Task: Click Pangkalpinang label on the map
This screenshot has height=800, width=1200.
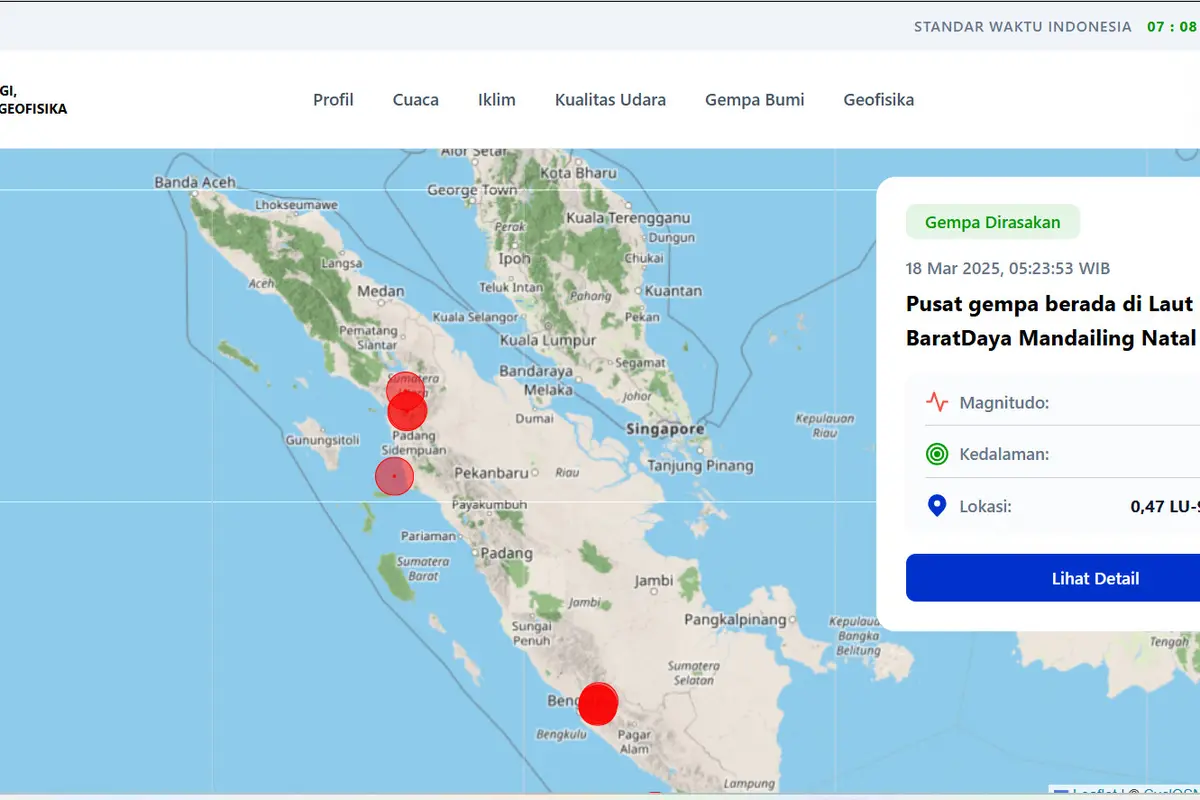Action: point(735,620)
